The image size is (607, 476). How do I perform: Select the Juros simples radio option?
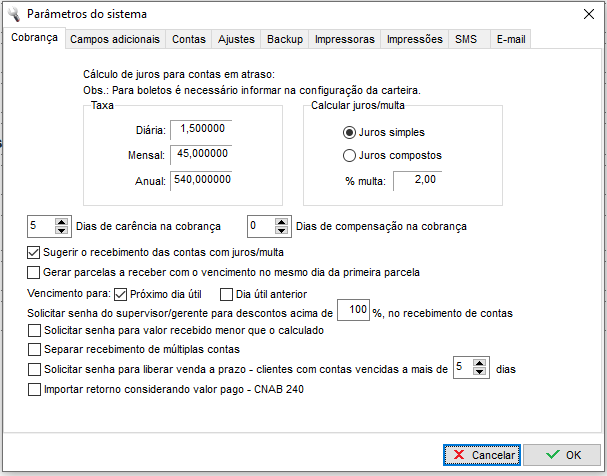pos(349,132)
